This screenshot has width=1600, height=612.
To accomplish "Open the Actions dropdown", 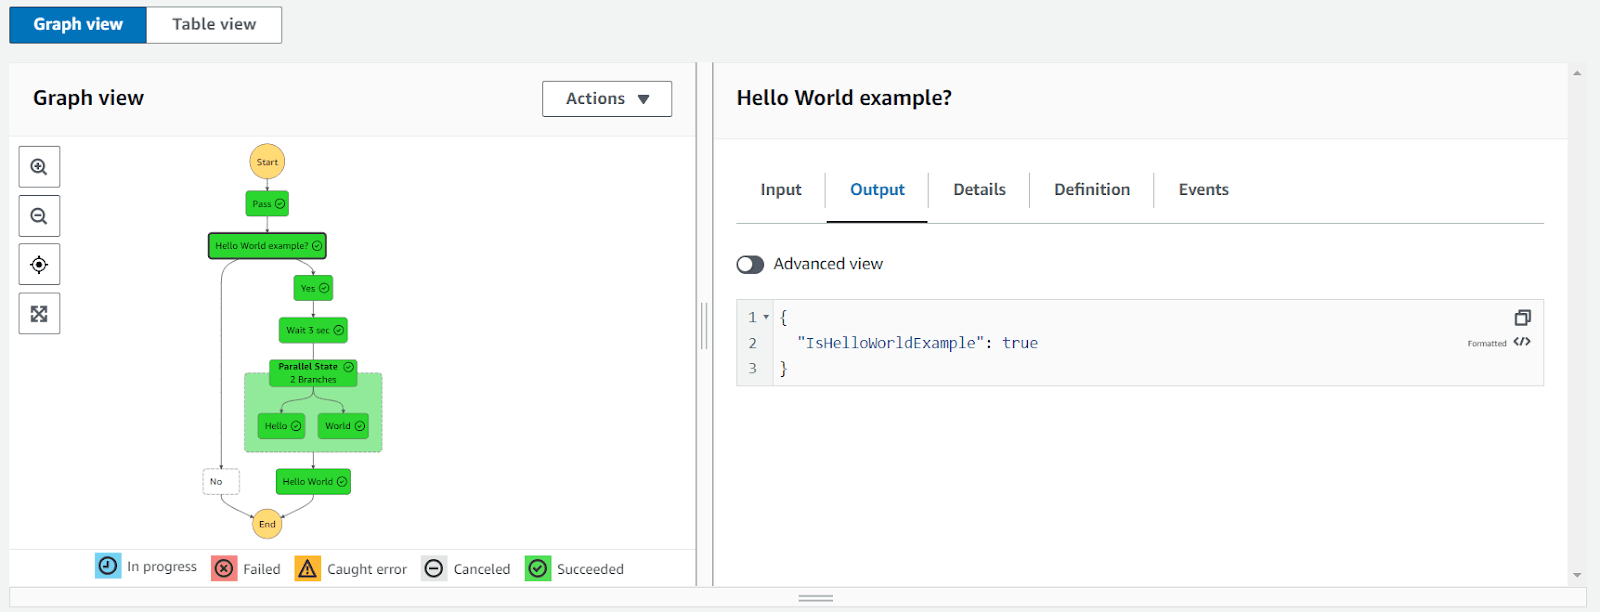I will point(607,99).
